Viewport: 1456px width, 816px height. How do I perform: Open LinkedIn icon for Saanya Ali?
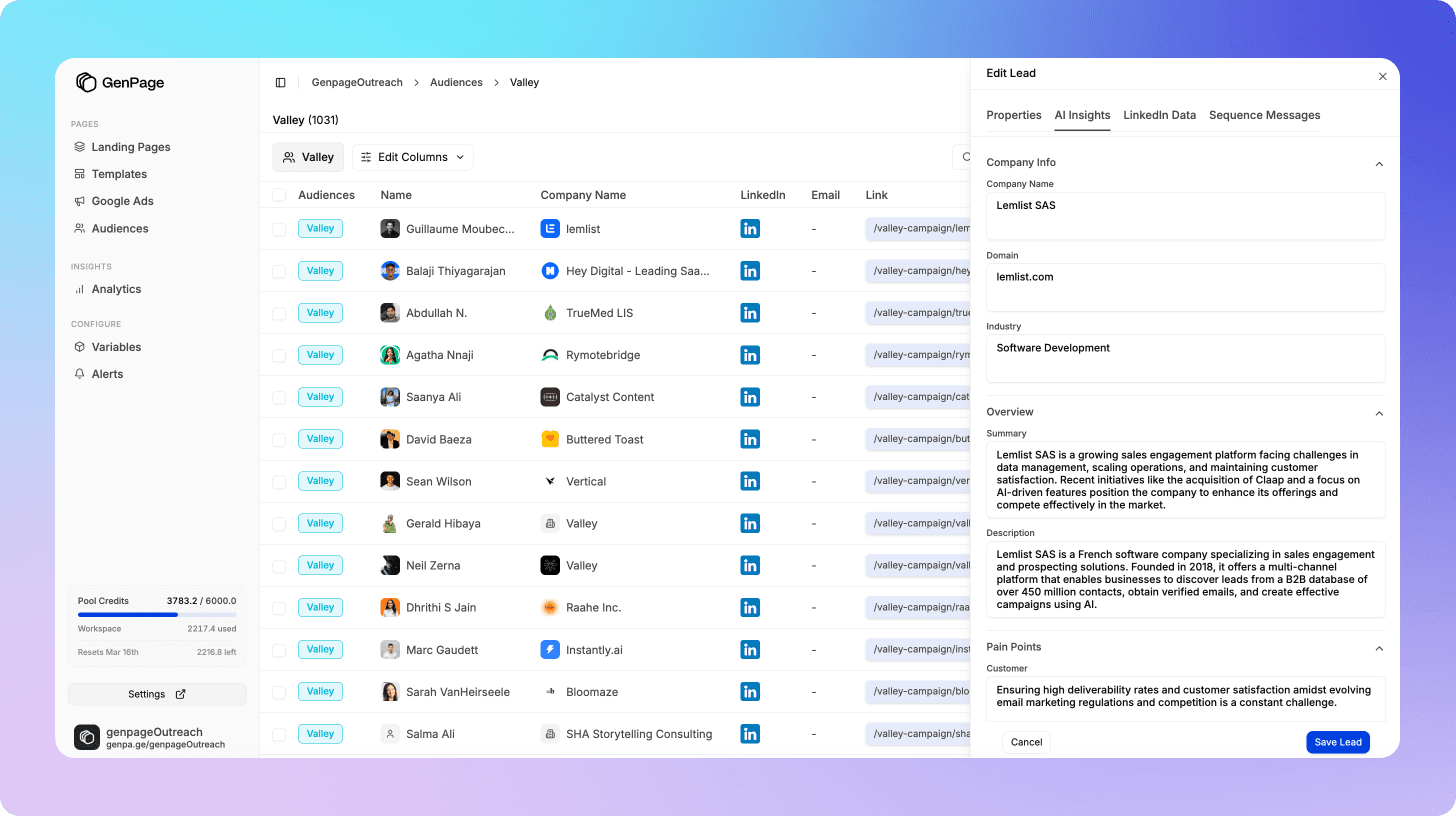(x=750, y=397)
